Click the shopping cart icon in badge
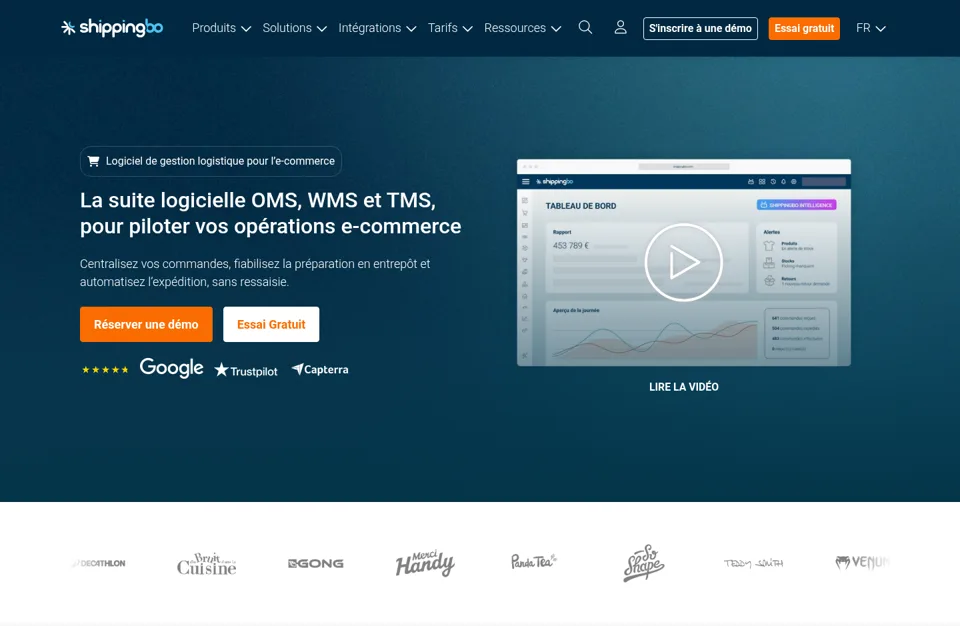The height and width of the screenshot is (640, 960). (94, 161)
